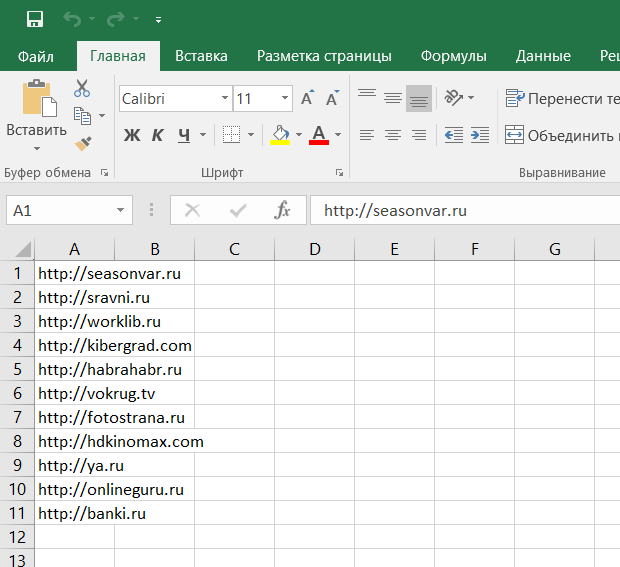Click the Вставить paste clipboard icon
Image resolution: width=620 pixels, height=567 pixels.
pos(40,98)
